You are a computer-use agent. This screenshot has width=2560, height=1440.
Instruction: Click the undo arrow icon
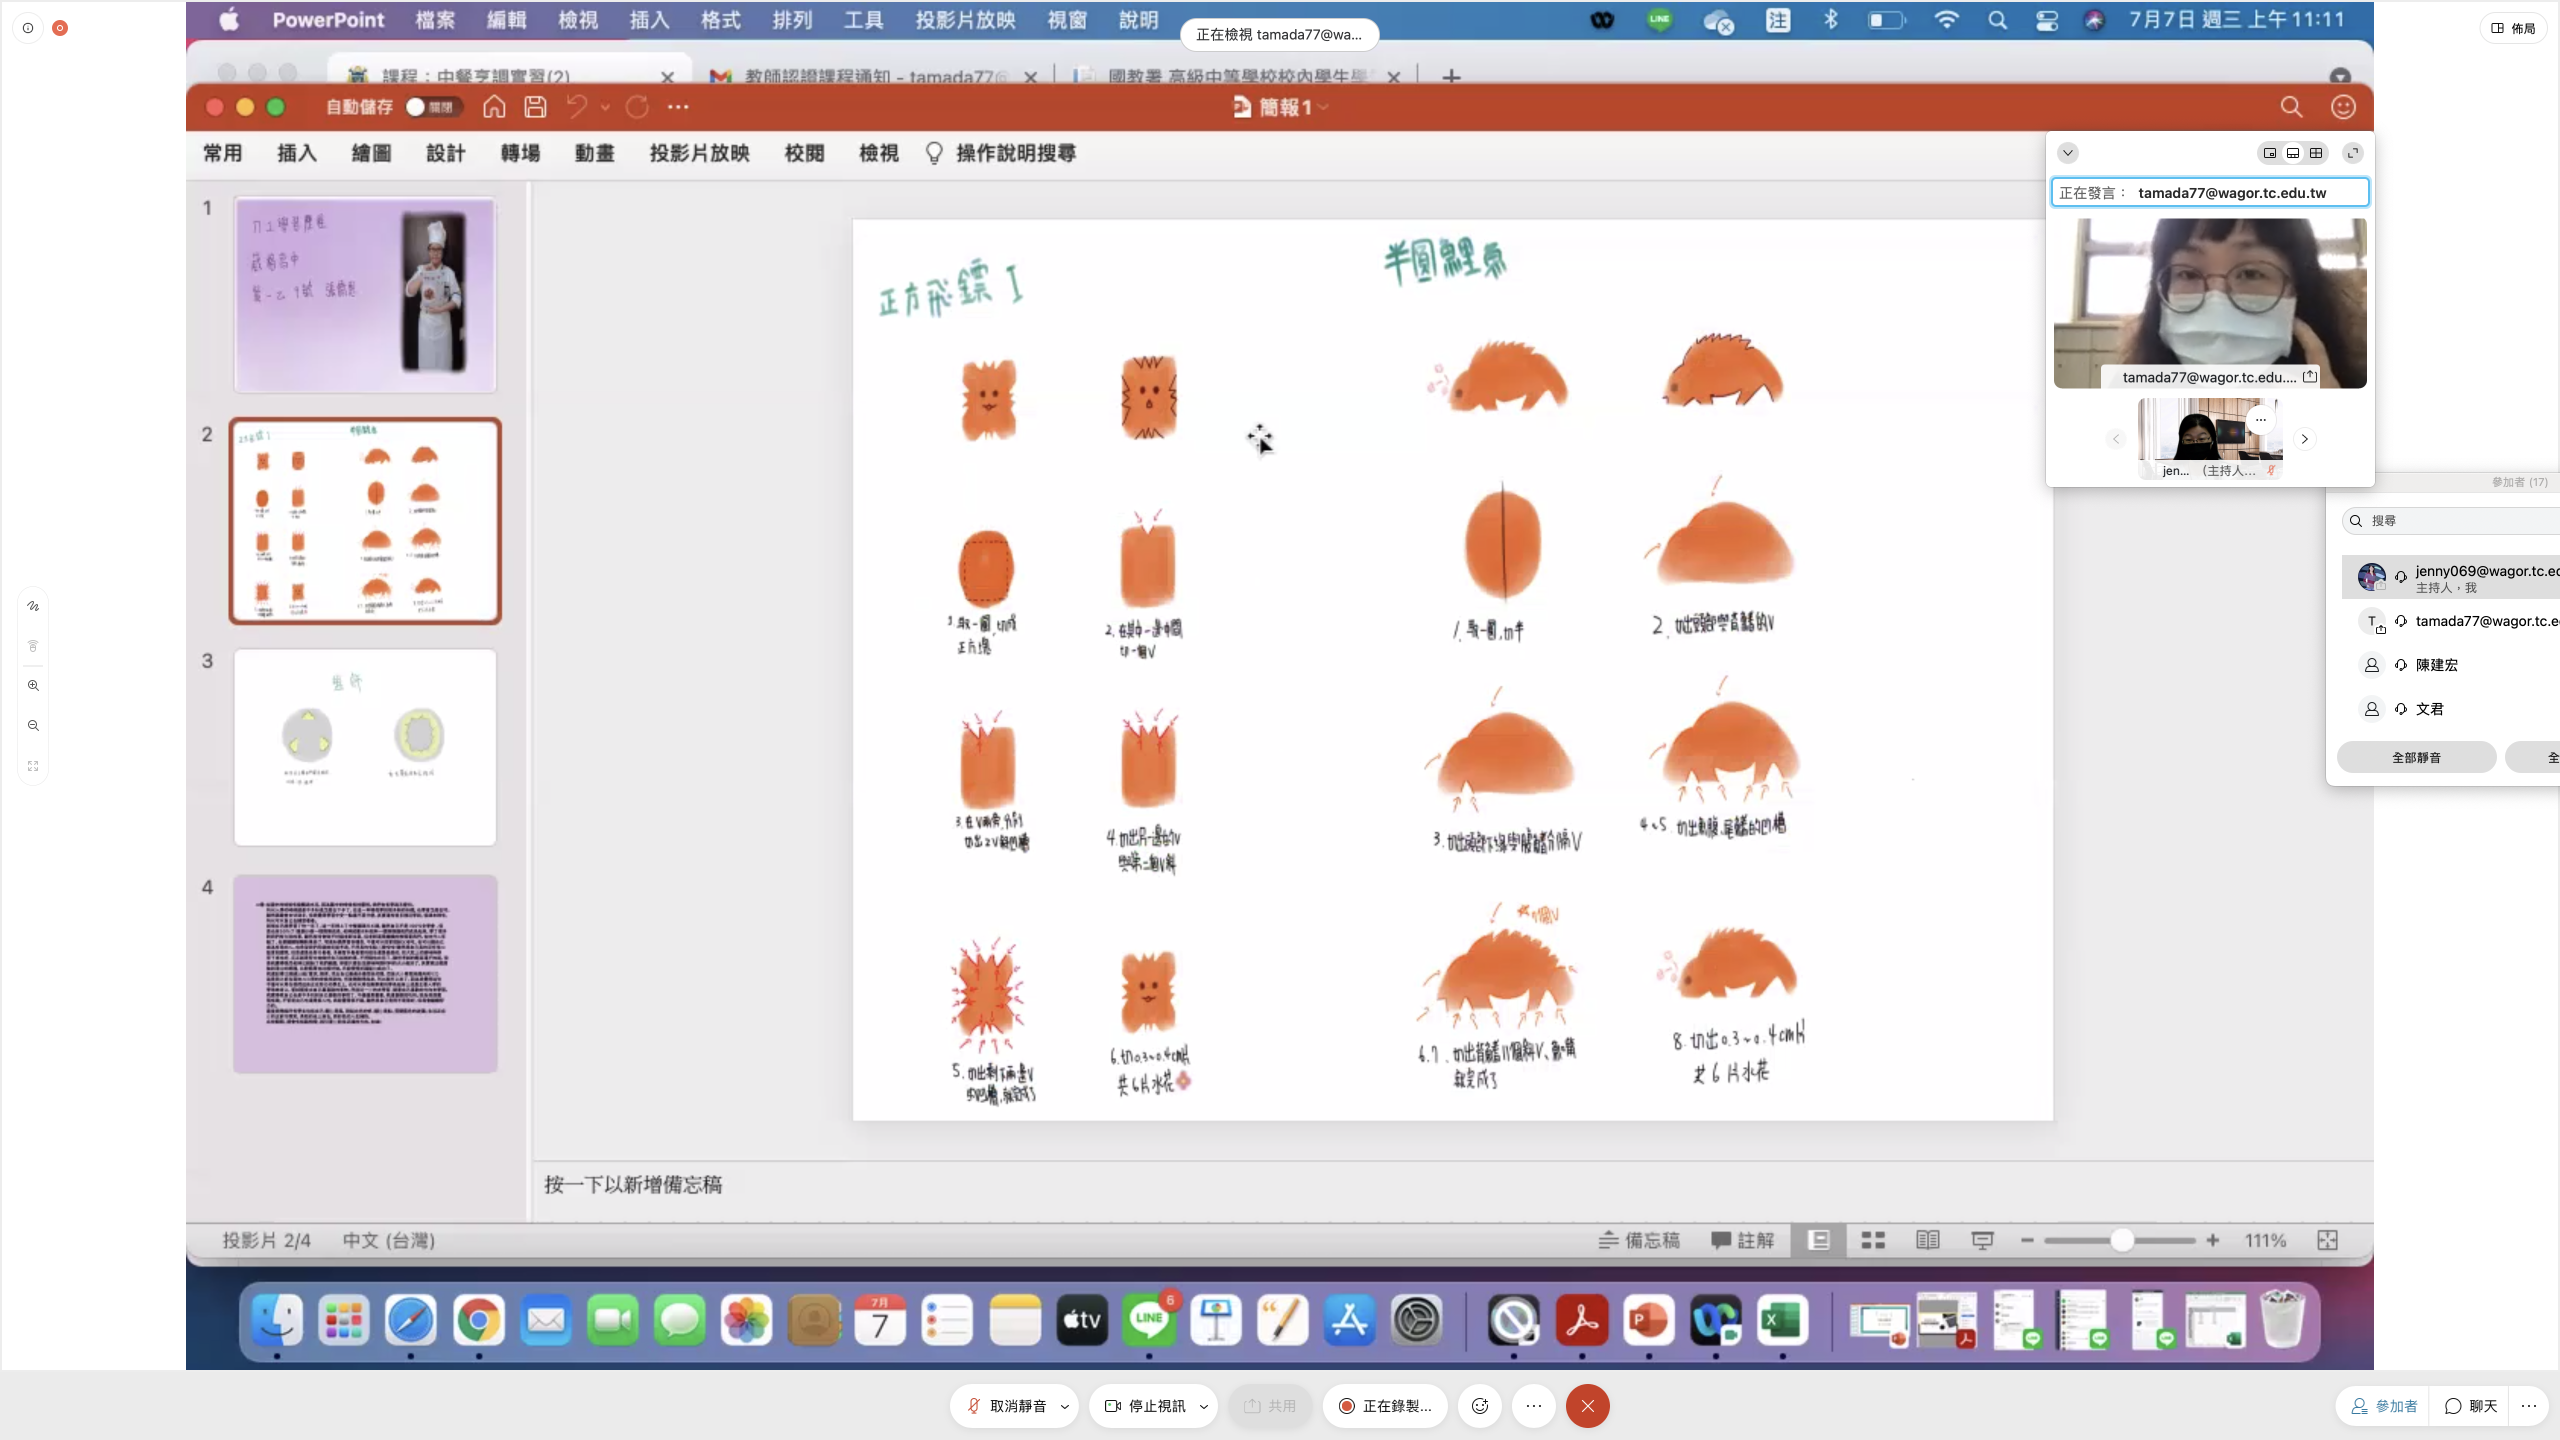577,107
